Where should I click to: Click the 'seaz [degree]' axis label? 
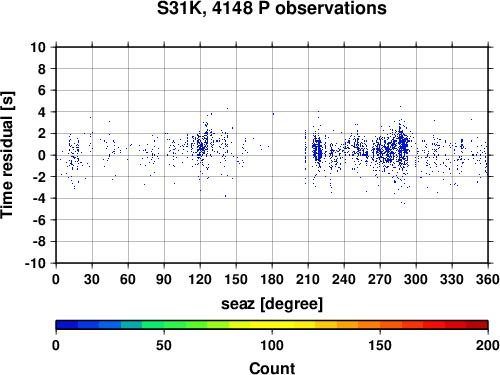point(272,304)
